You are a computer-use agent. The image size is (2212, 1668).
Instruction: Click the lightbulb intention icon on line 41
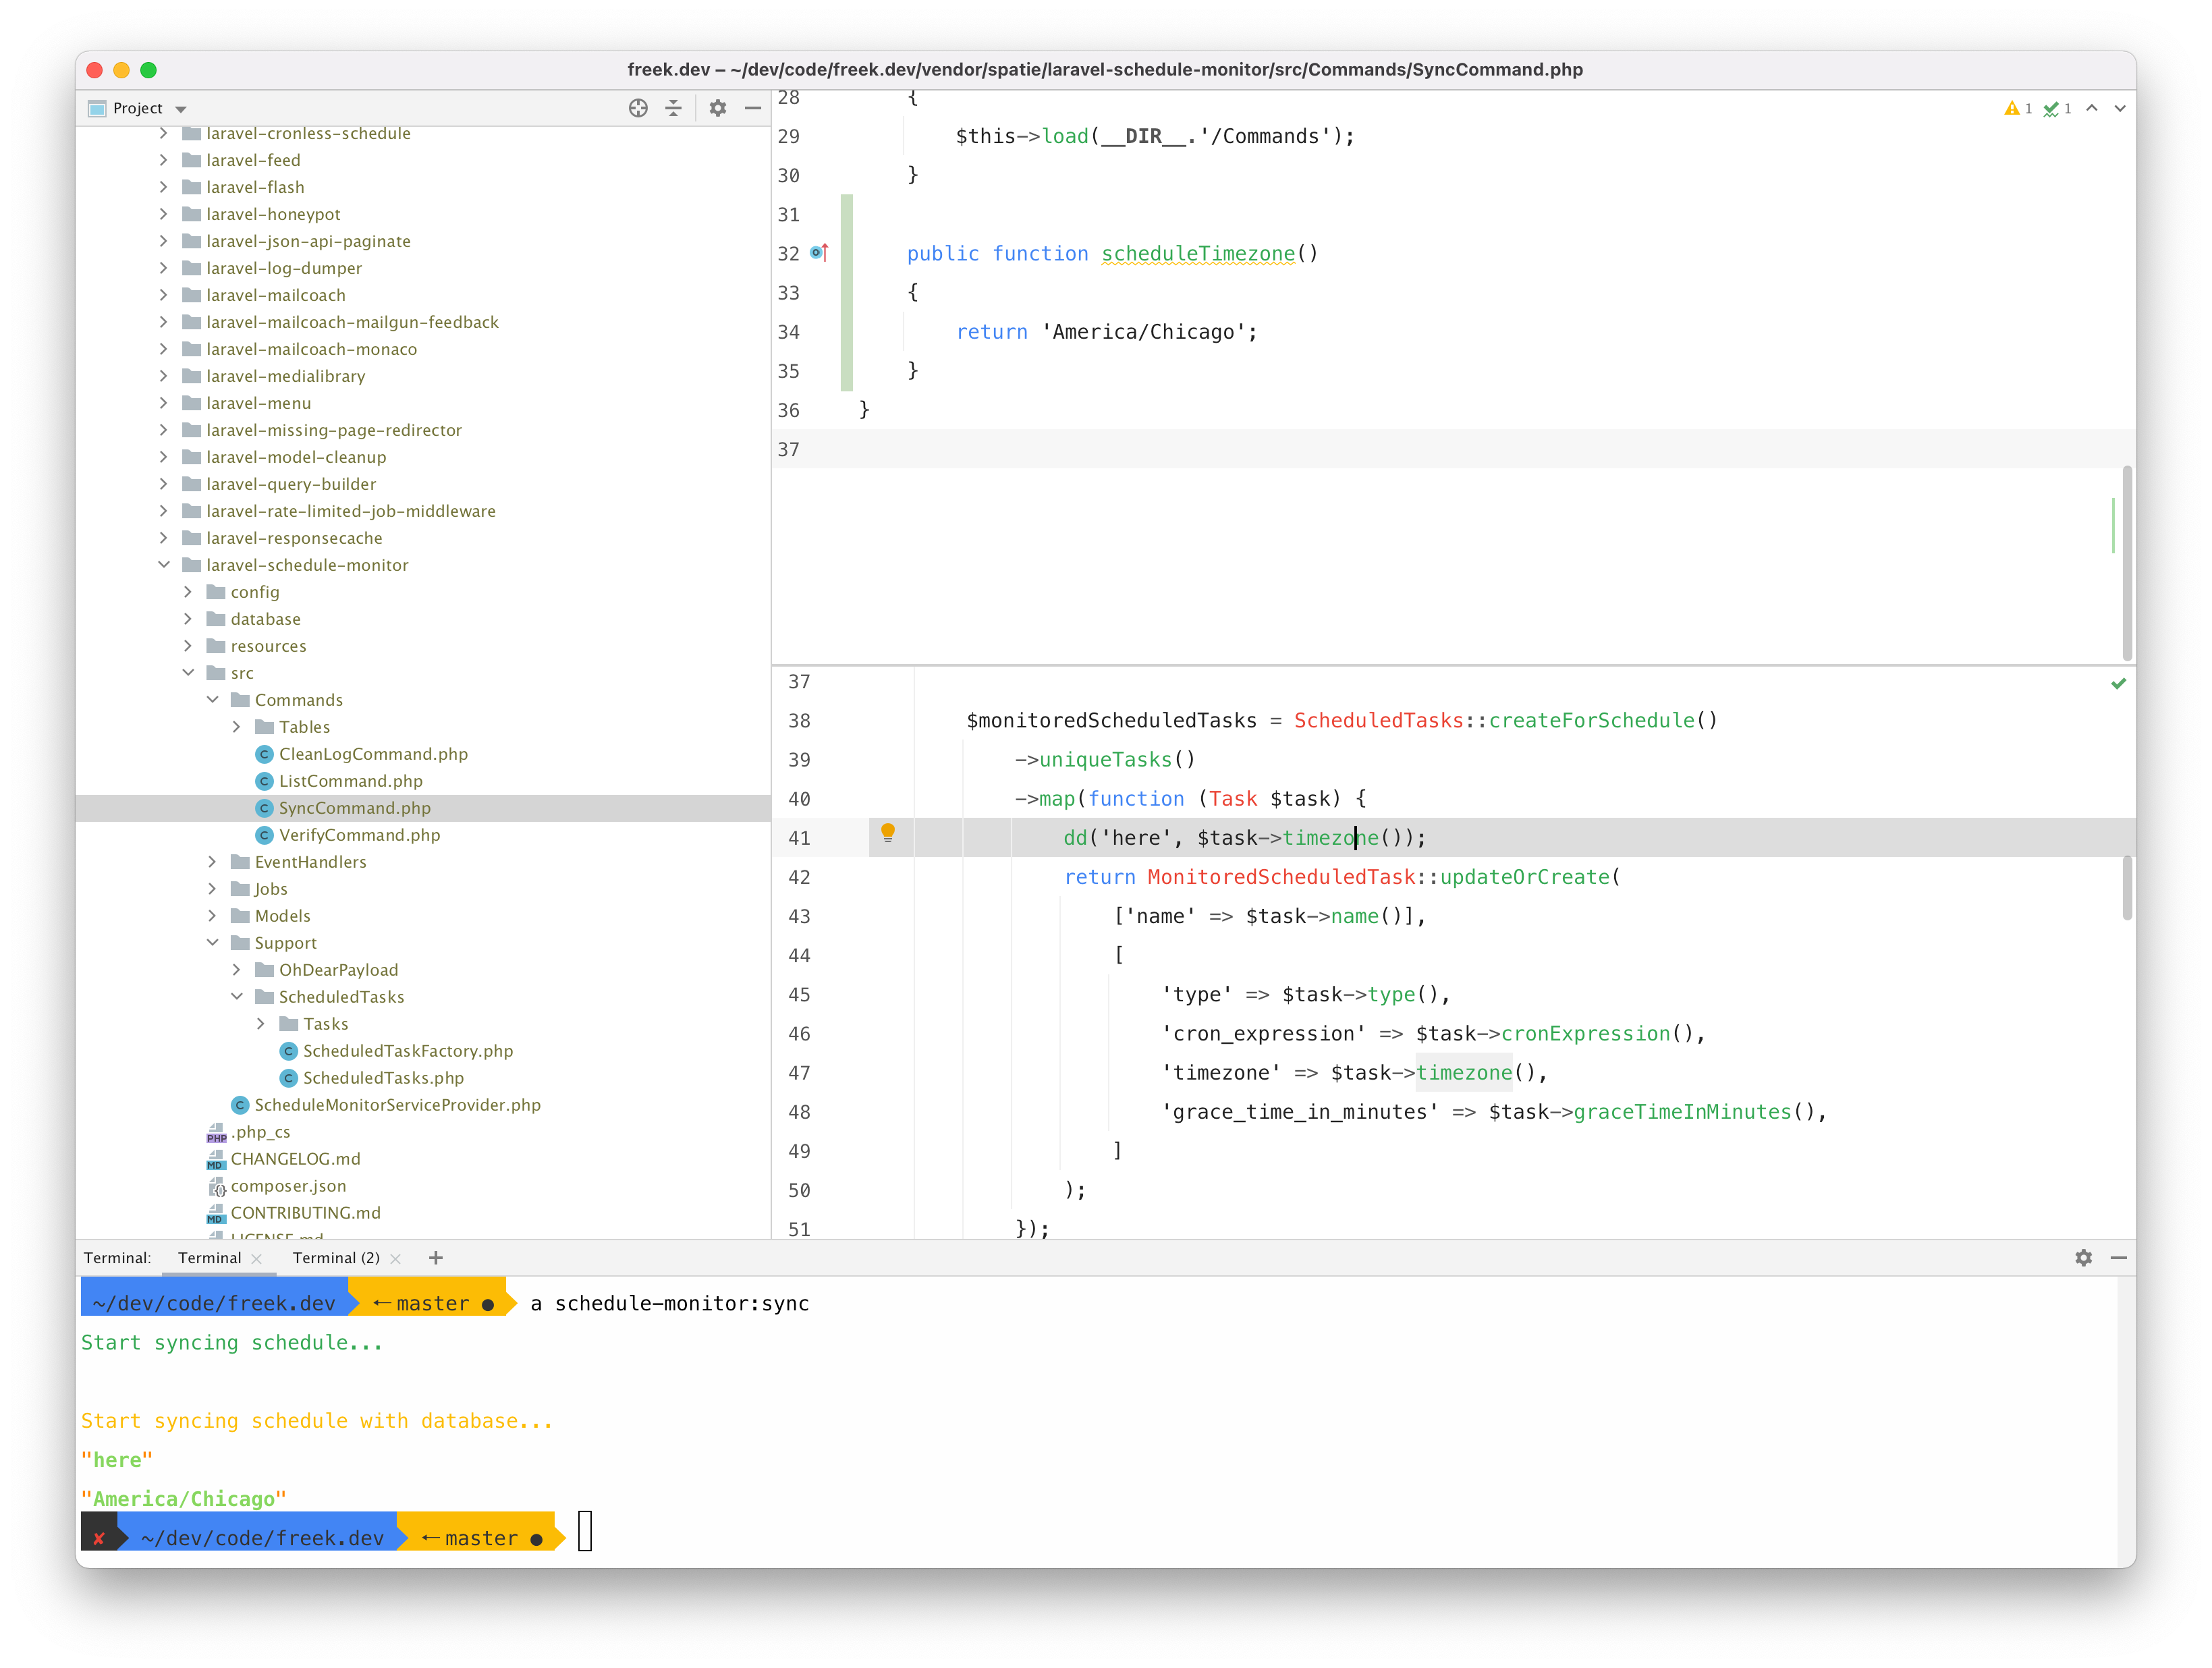pos(889,837)
